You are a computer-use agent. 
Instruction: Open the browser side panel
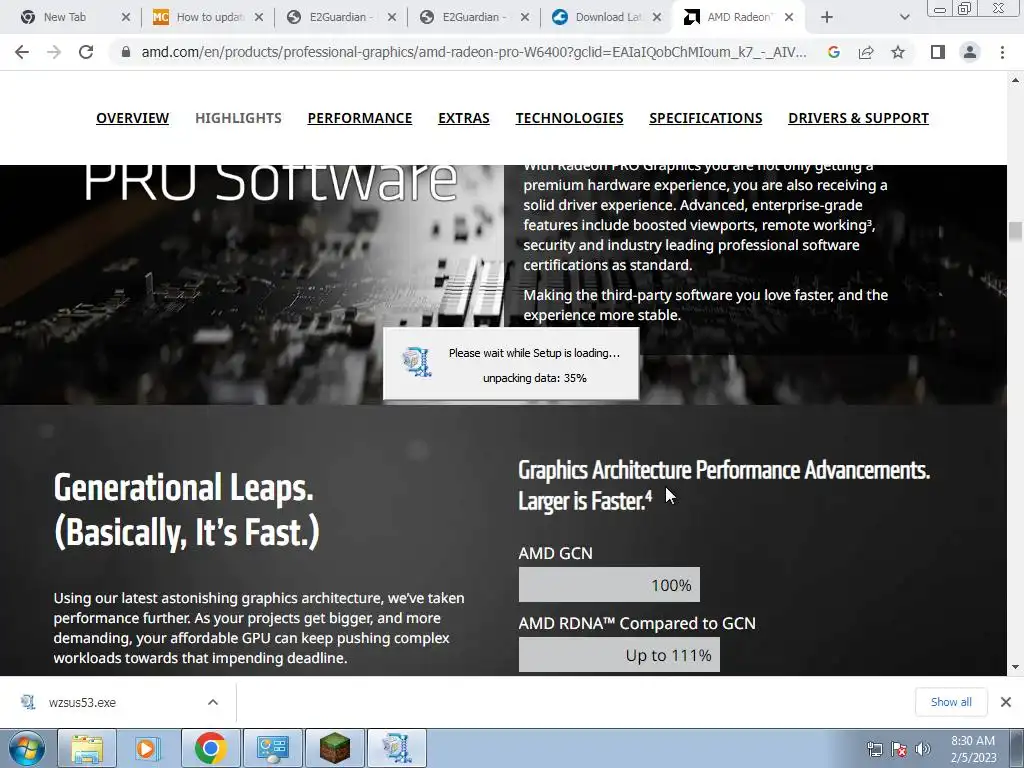[938, 52]
